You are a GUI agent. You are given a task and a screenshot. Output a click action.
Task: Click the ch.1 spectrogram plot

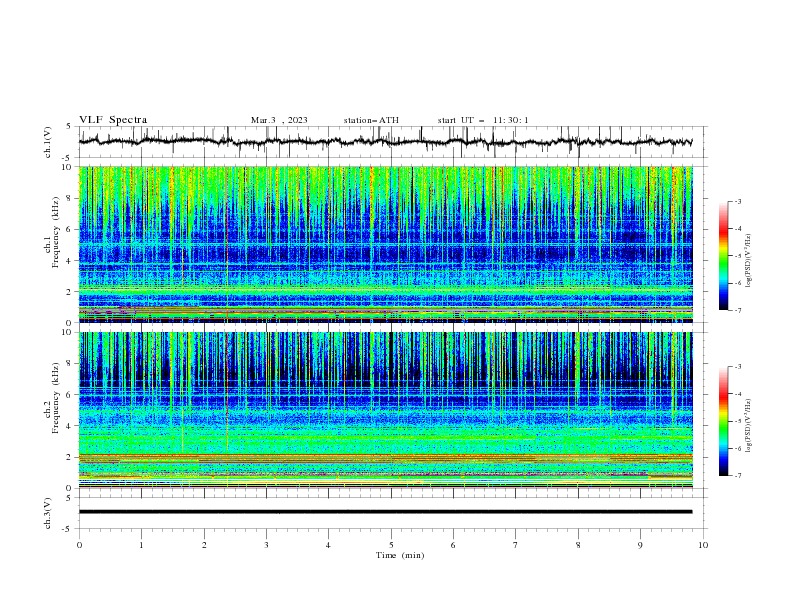coord(385,244)
